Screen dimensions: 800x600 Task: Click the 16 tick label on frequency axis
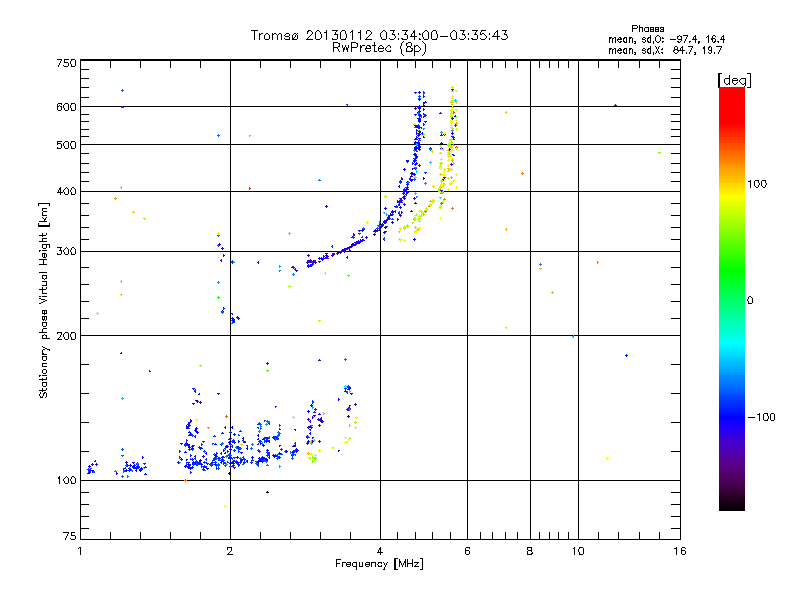(x=680, y=551)
